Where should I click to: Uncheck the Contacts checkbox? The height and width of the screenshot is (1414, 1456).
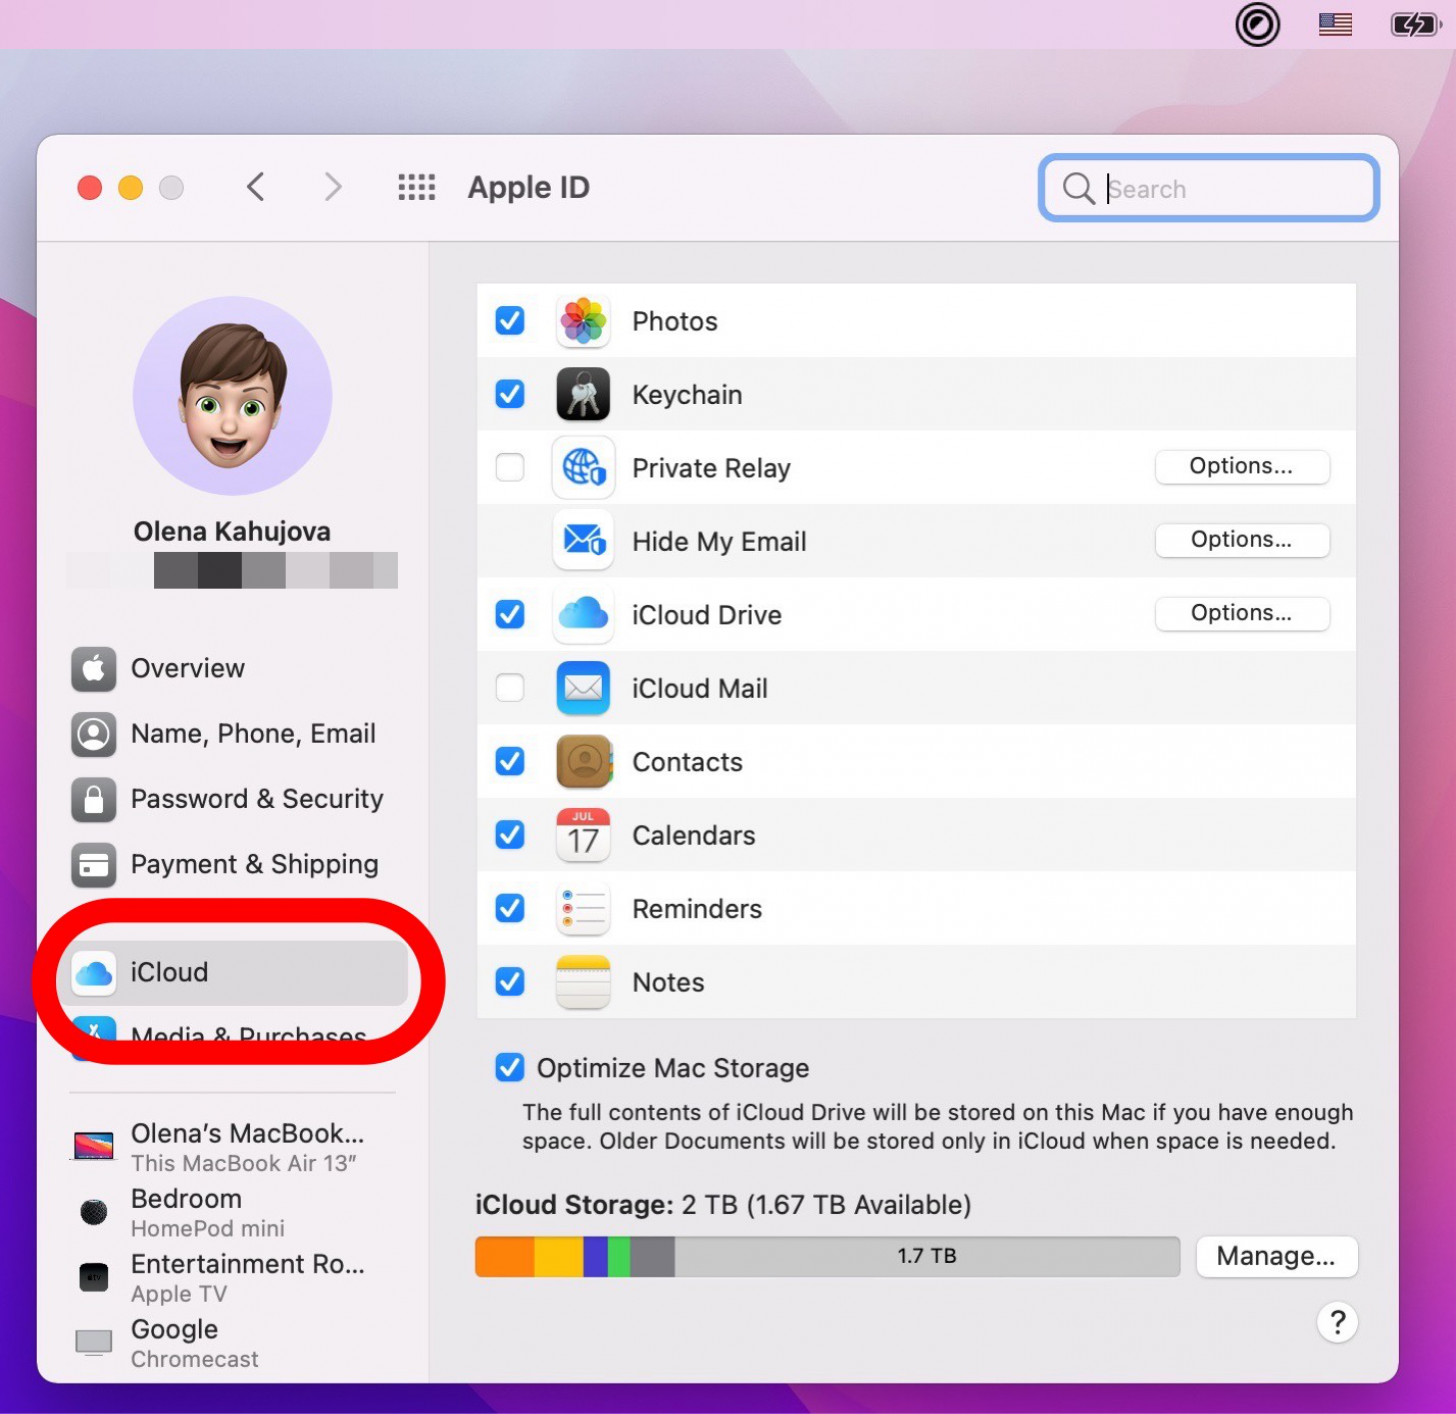[x=510, y=761]
